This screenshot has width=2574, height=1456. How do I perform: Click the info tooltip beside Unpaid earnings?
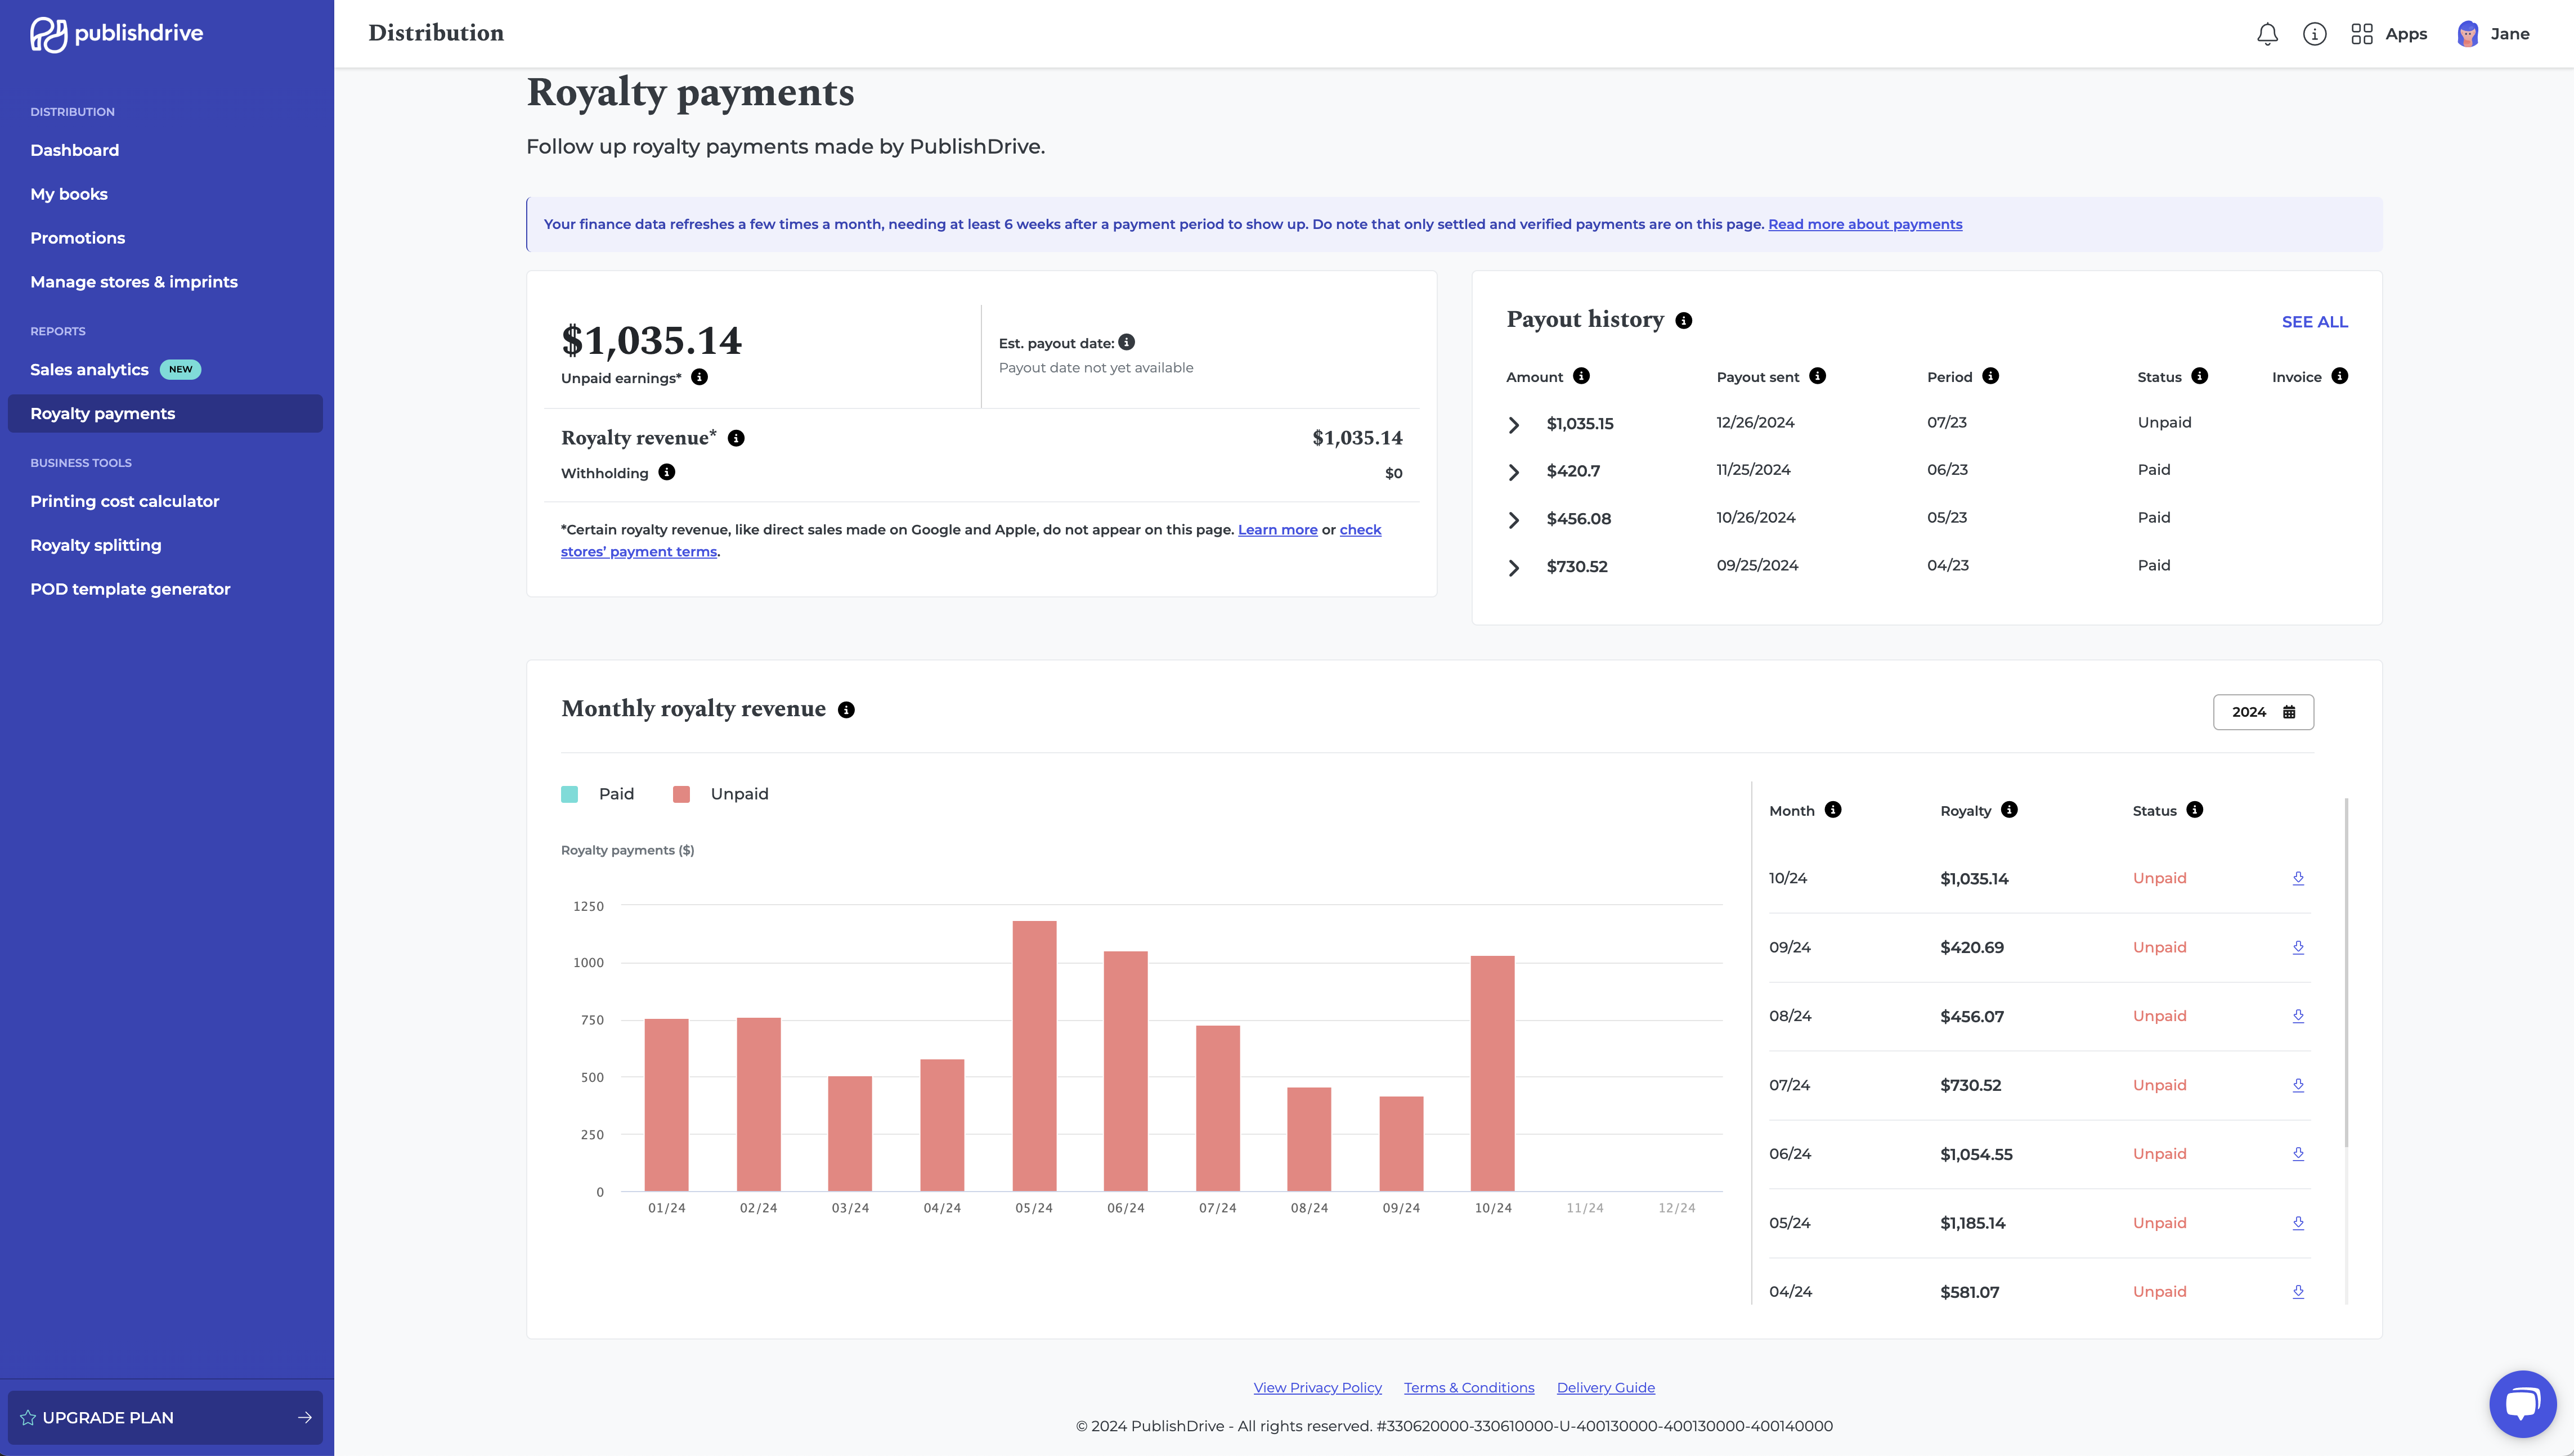699,378
